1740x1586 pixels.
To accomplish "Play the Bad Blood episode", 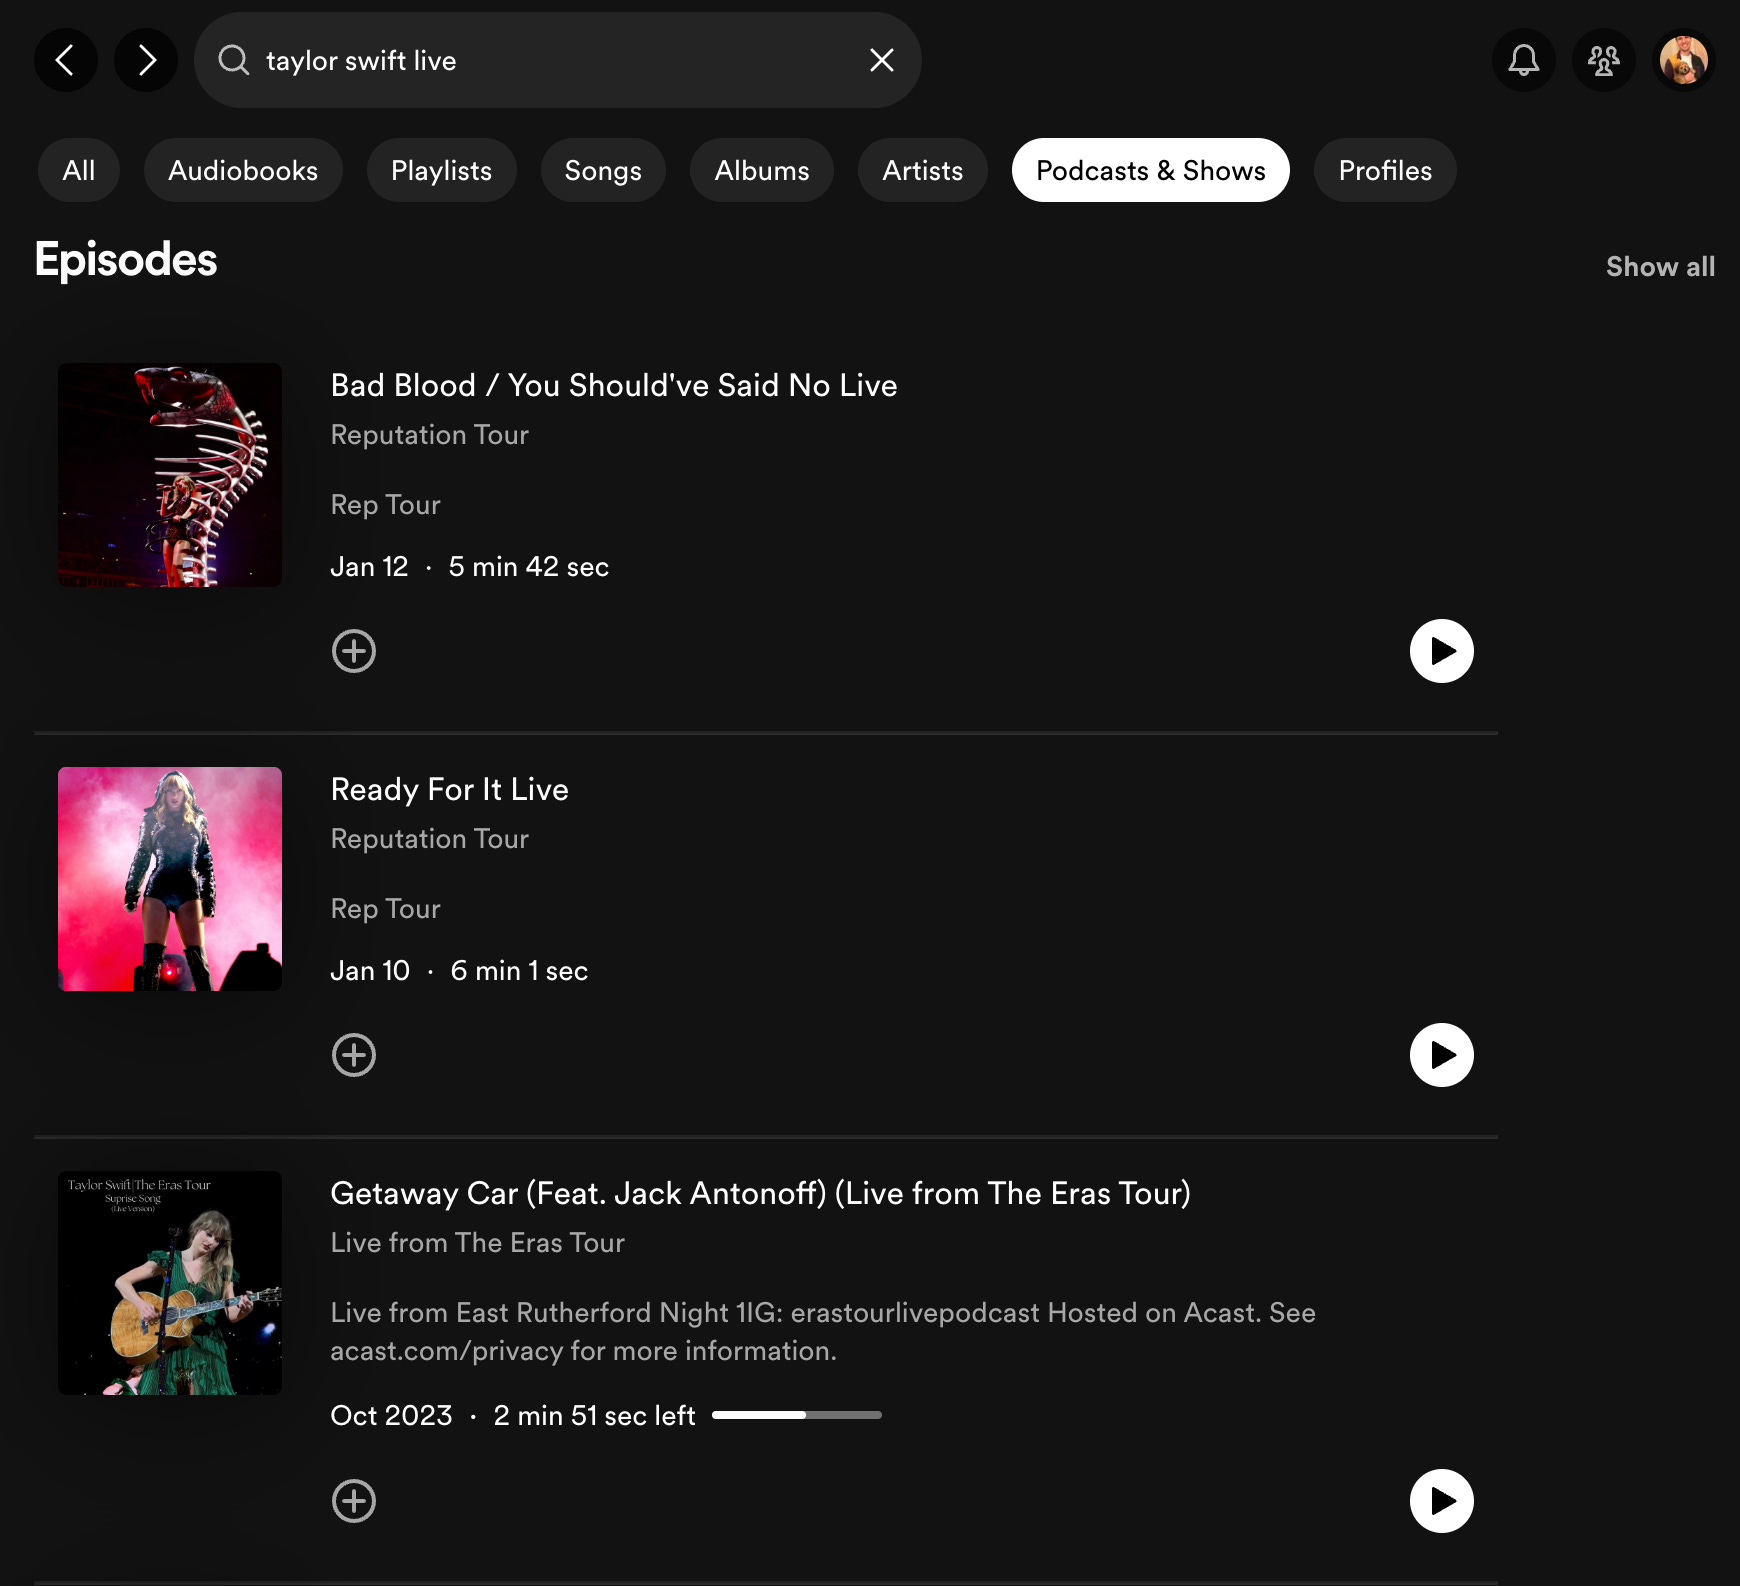I will [1441, 651].
